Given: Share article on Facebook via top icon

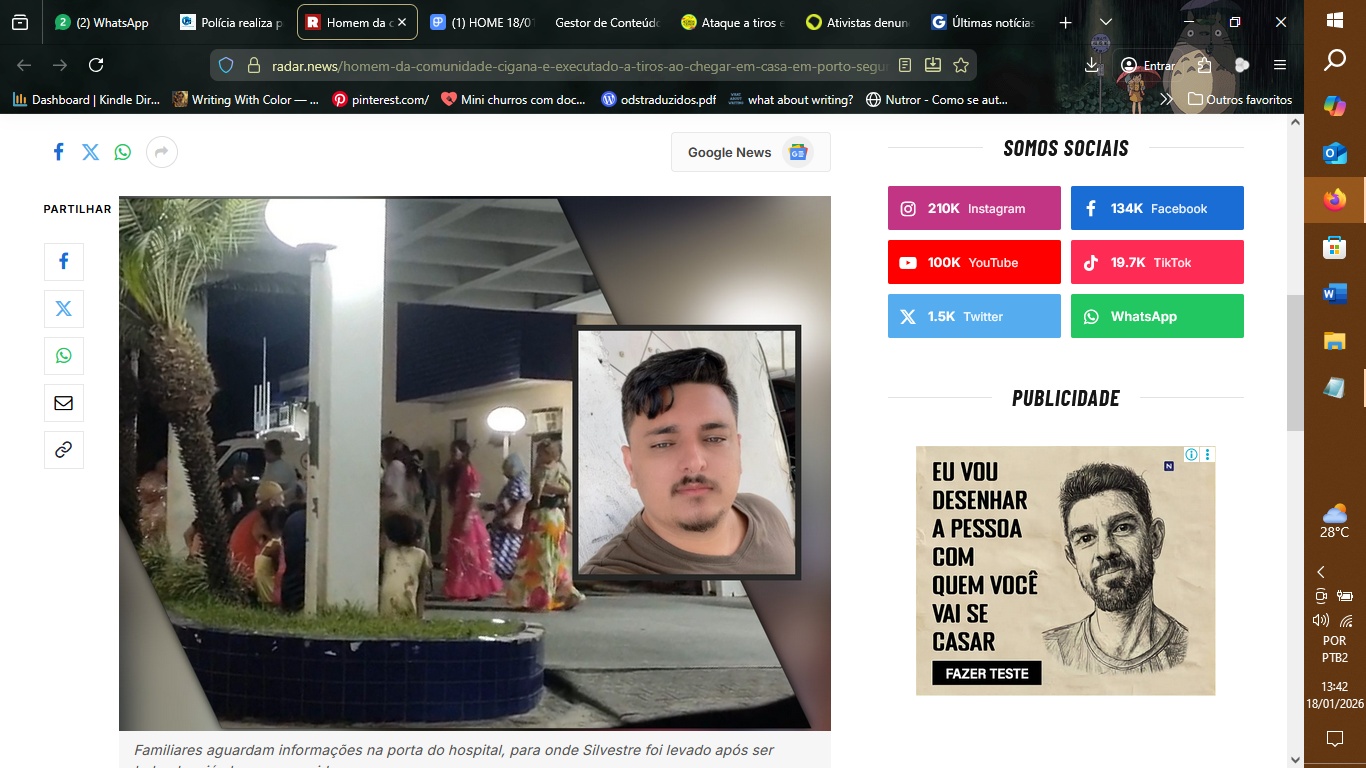Looking at the screenshot, I should [x=59, y=152].
